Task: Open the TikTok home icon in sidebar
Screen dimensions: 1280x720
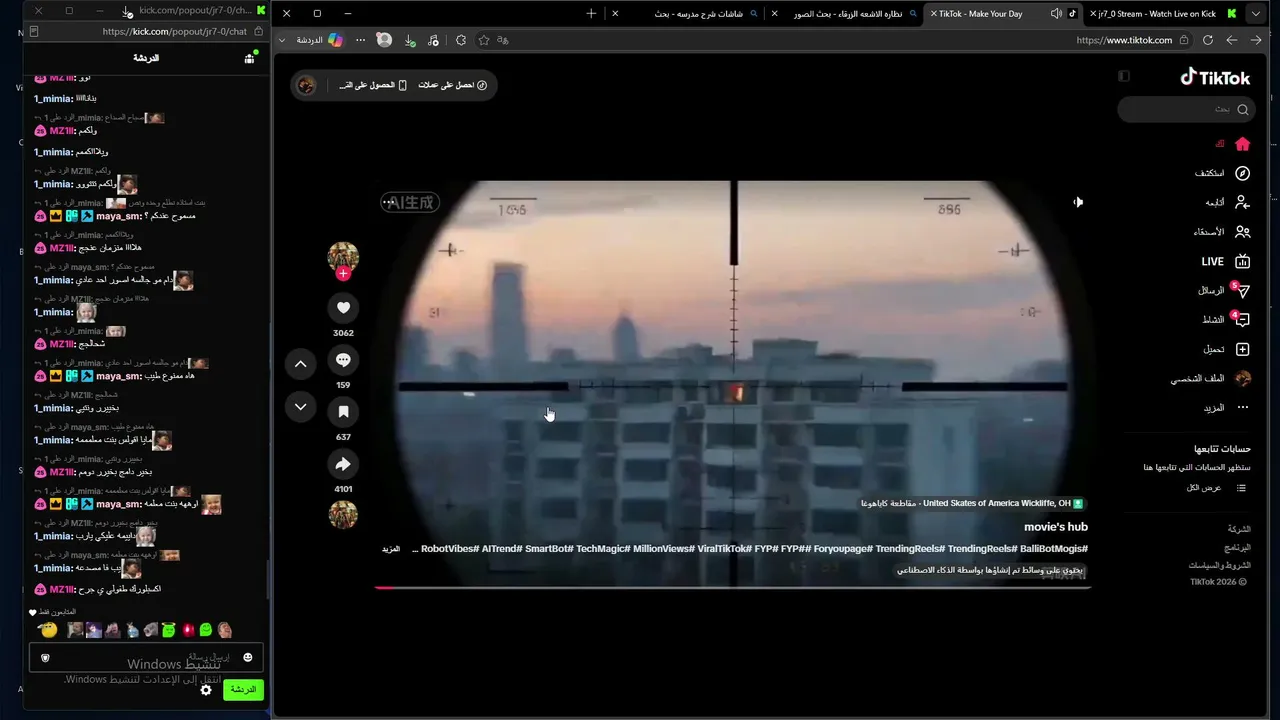Action: (1242, 144)
